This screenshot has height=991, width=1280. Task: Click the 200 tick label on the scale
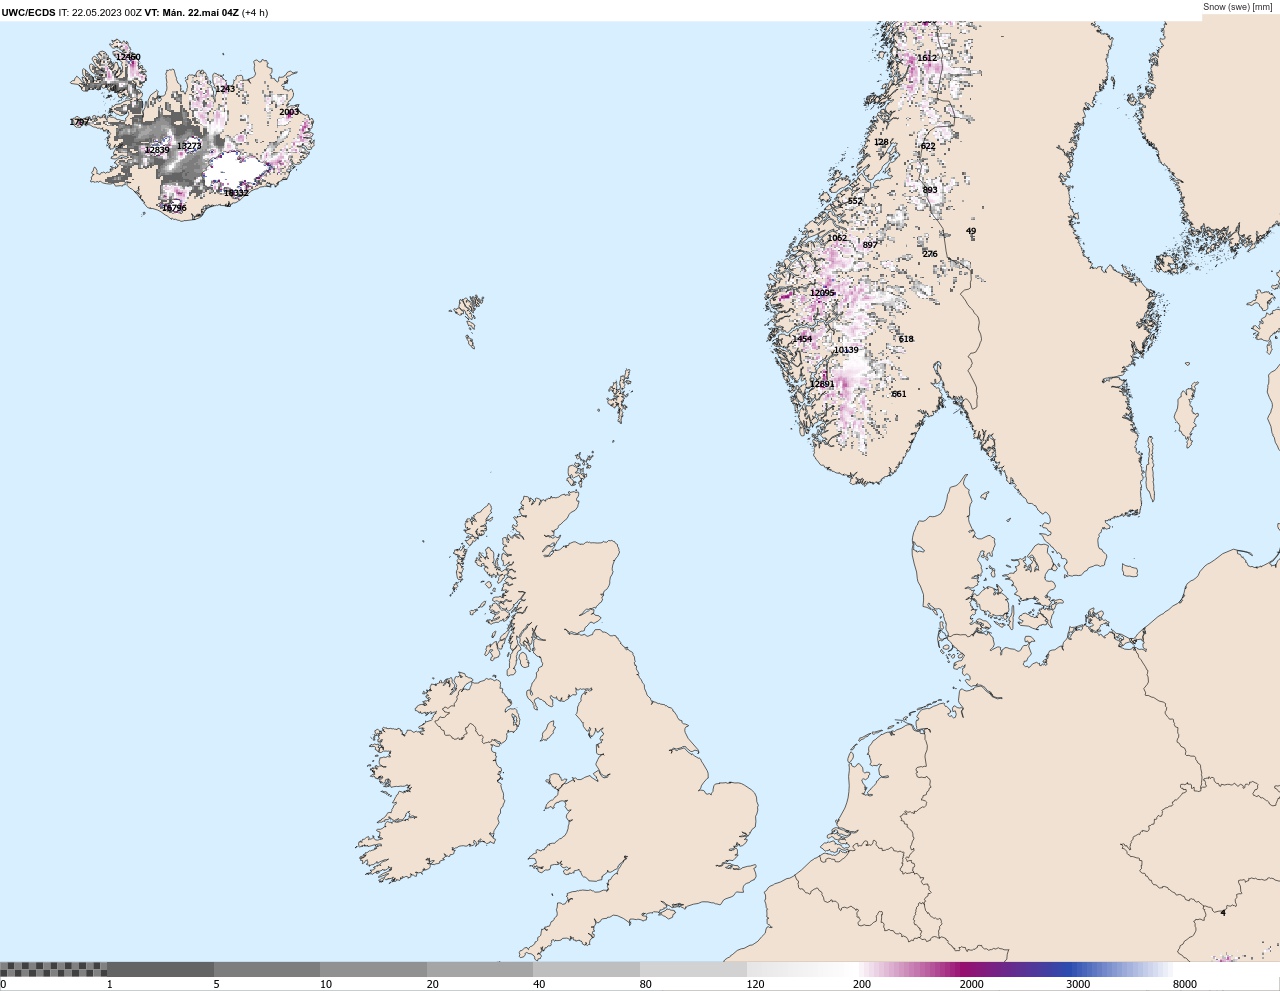[862, 984]
